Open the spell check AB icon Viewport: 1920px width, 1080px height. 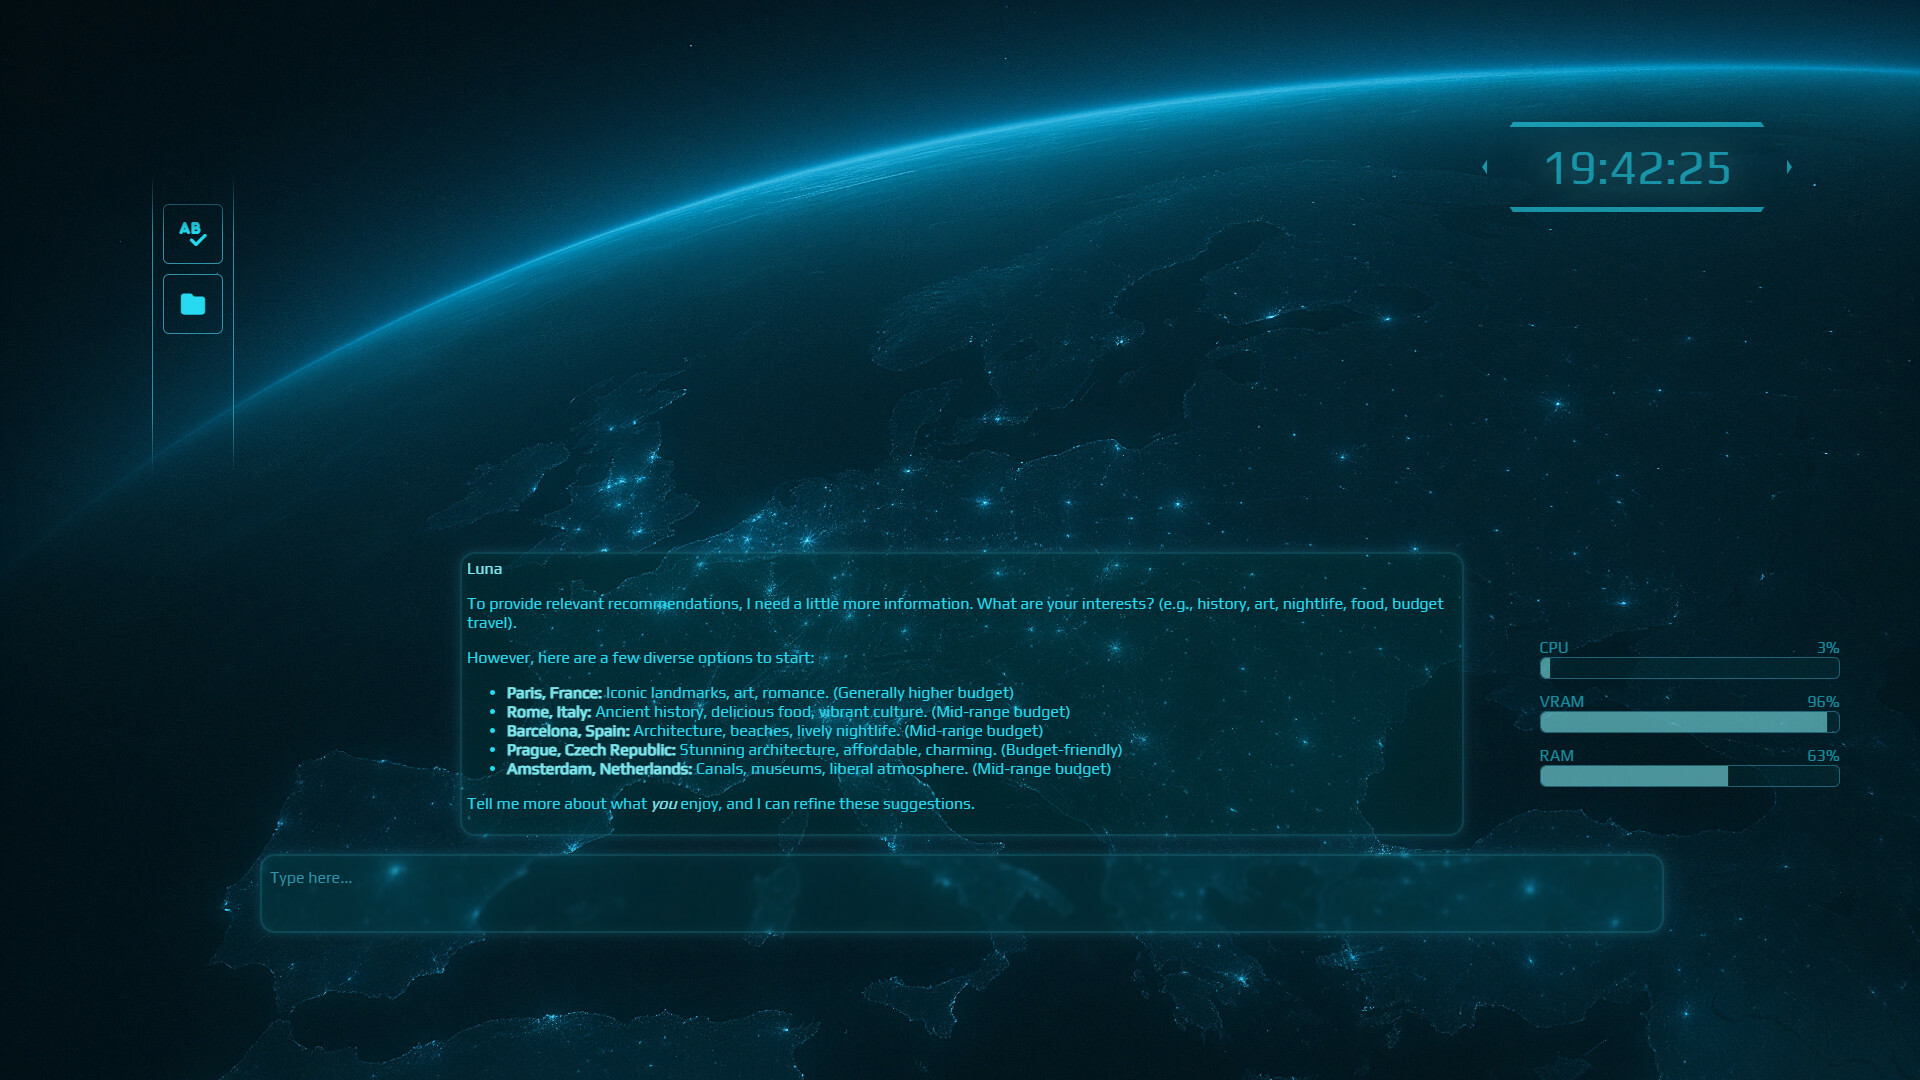click(x=193, y=234)
